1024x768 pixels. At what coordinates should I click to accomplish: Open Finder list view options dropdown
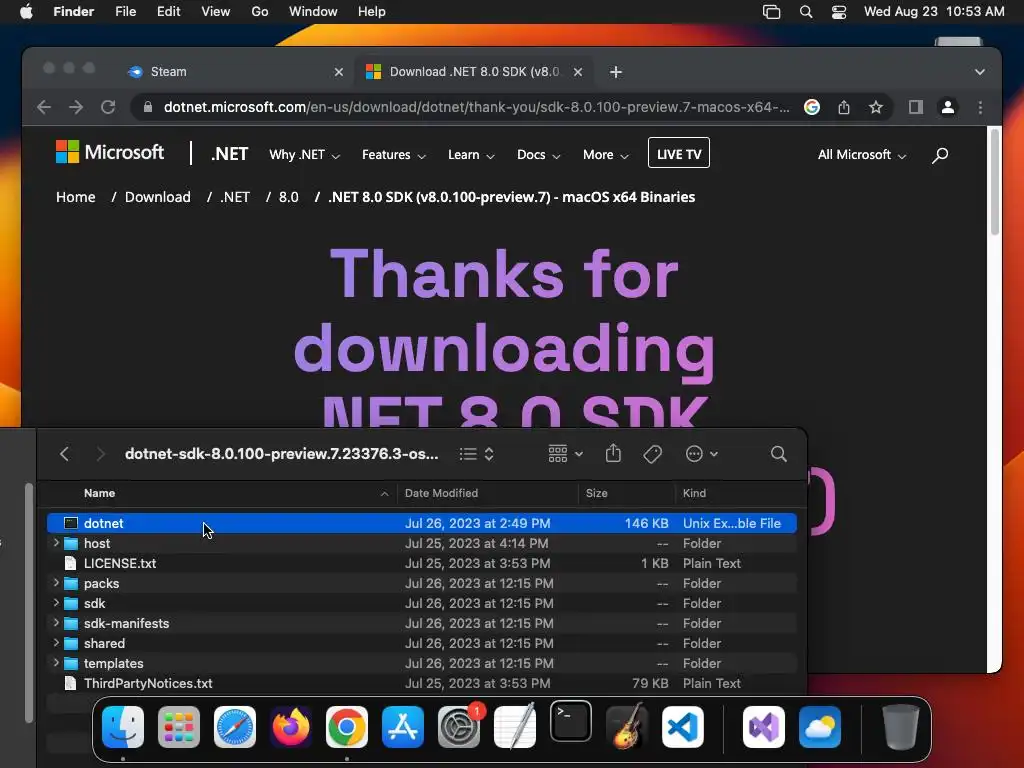click(x=476, y=454)
